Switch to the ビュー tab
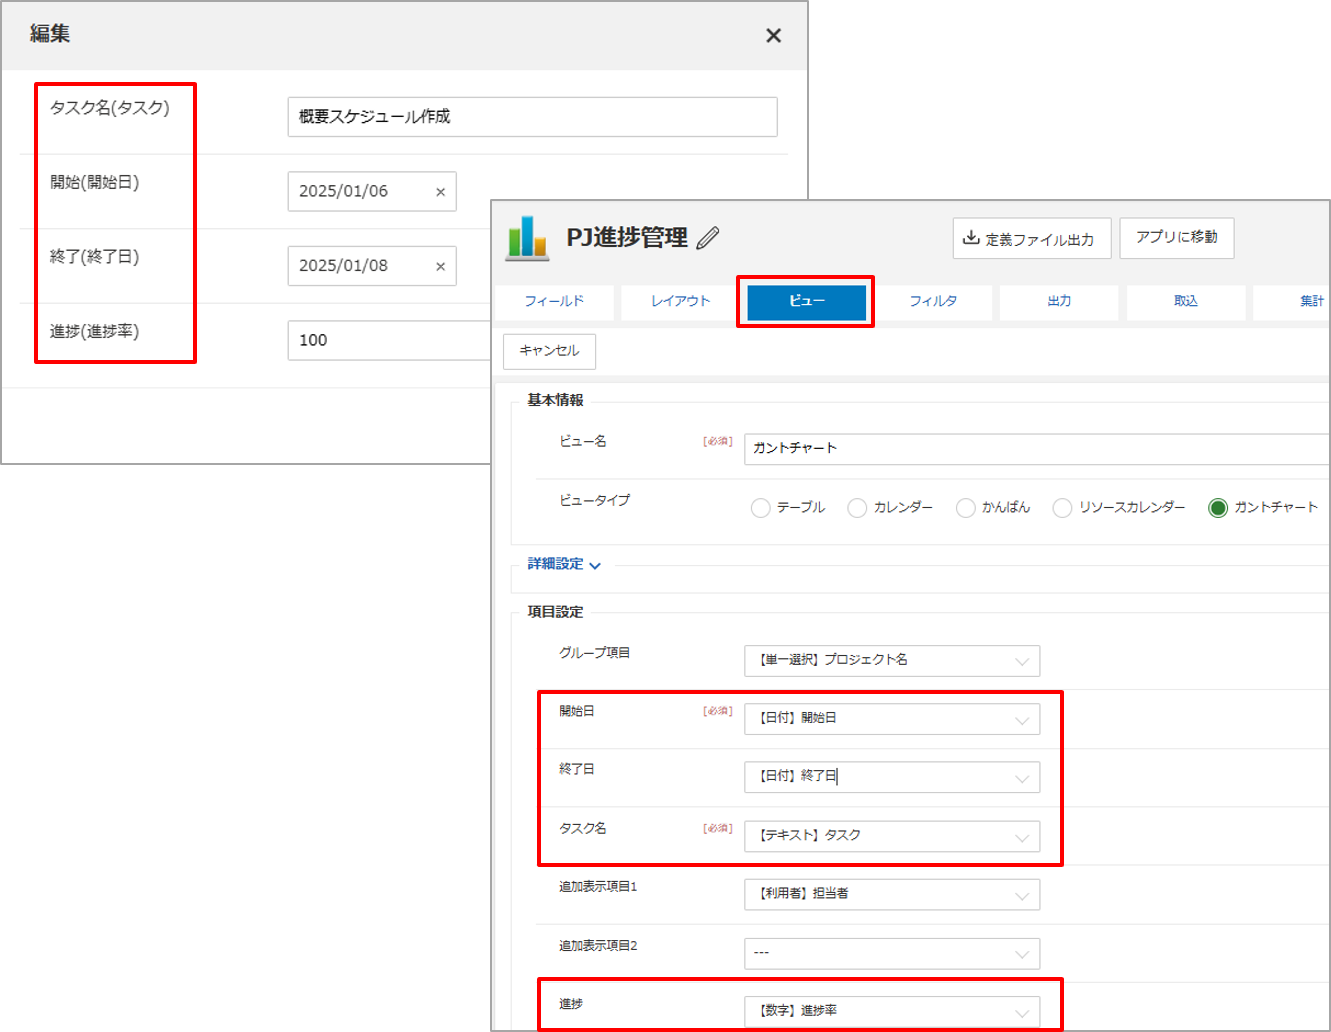This screenshot has width=1331, height=1032. 806,302
